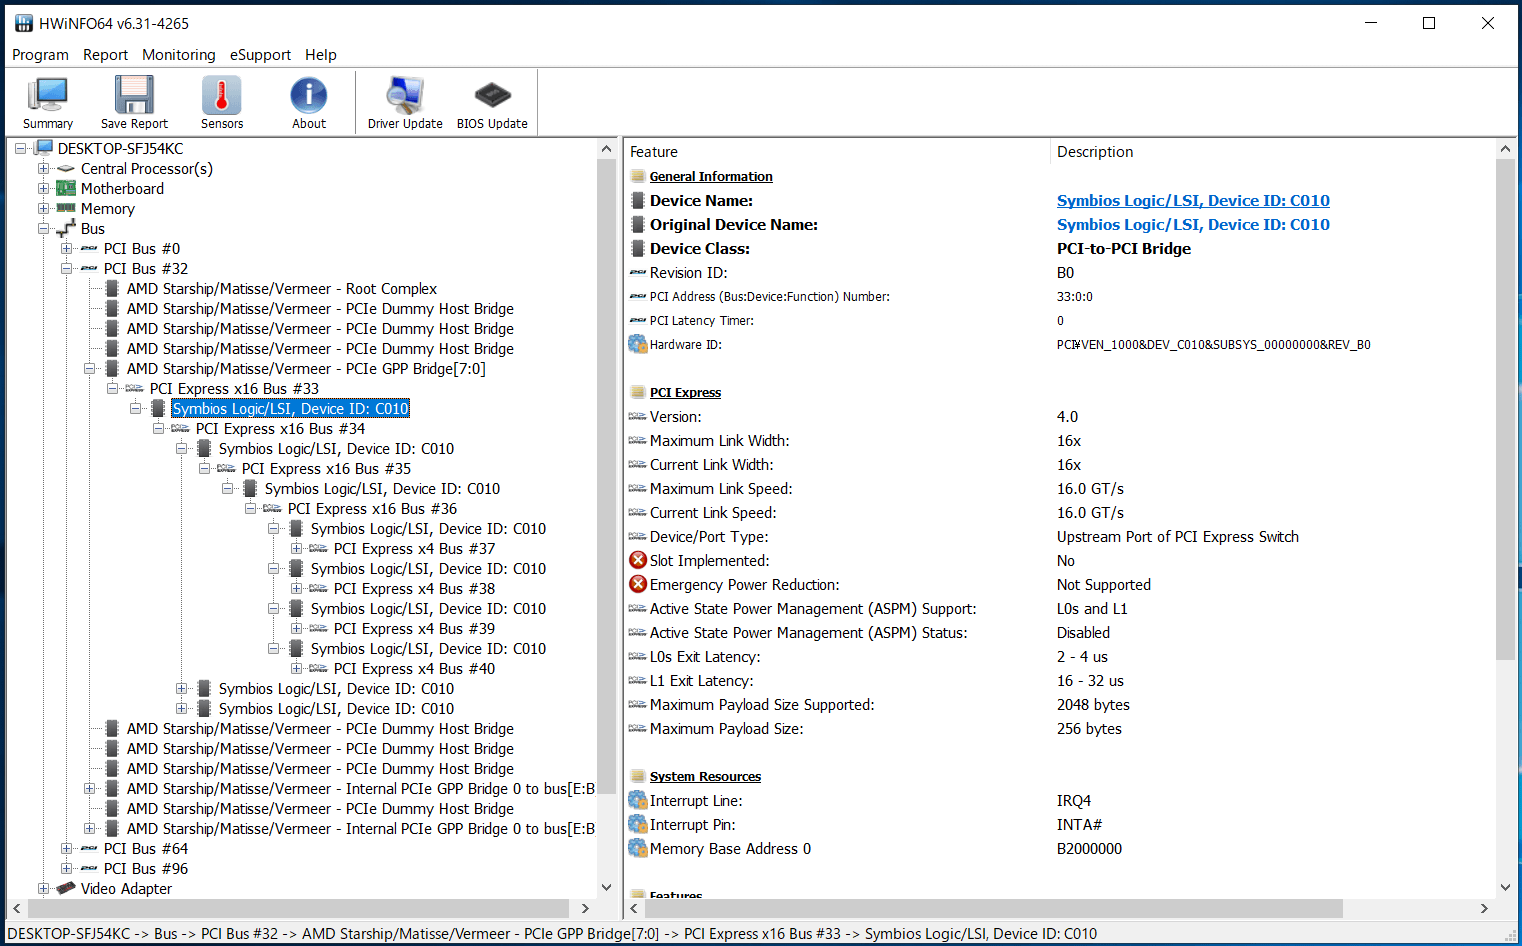
Task: Open the Program menu
Action: (40, 55)
